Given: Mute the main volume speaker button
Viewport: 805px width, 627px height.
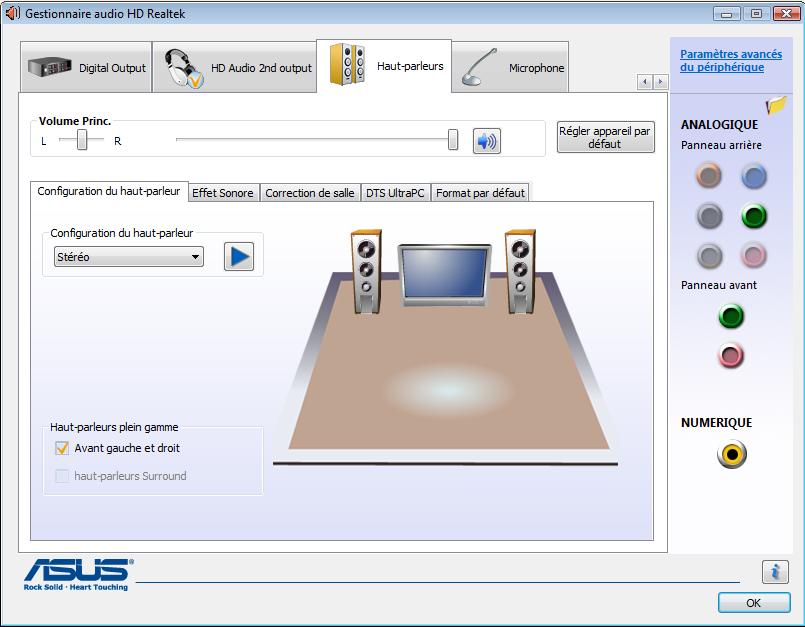Looking at the screenshot, I should pos(486,141).
